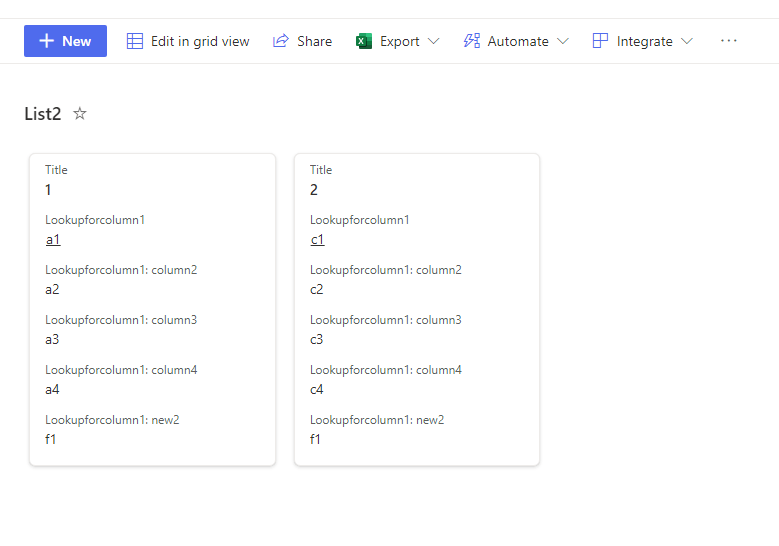The image size is (779, 546).
Task: Click the a3 value
Action: click(52, 339)
